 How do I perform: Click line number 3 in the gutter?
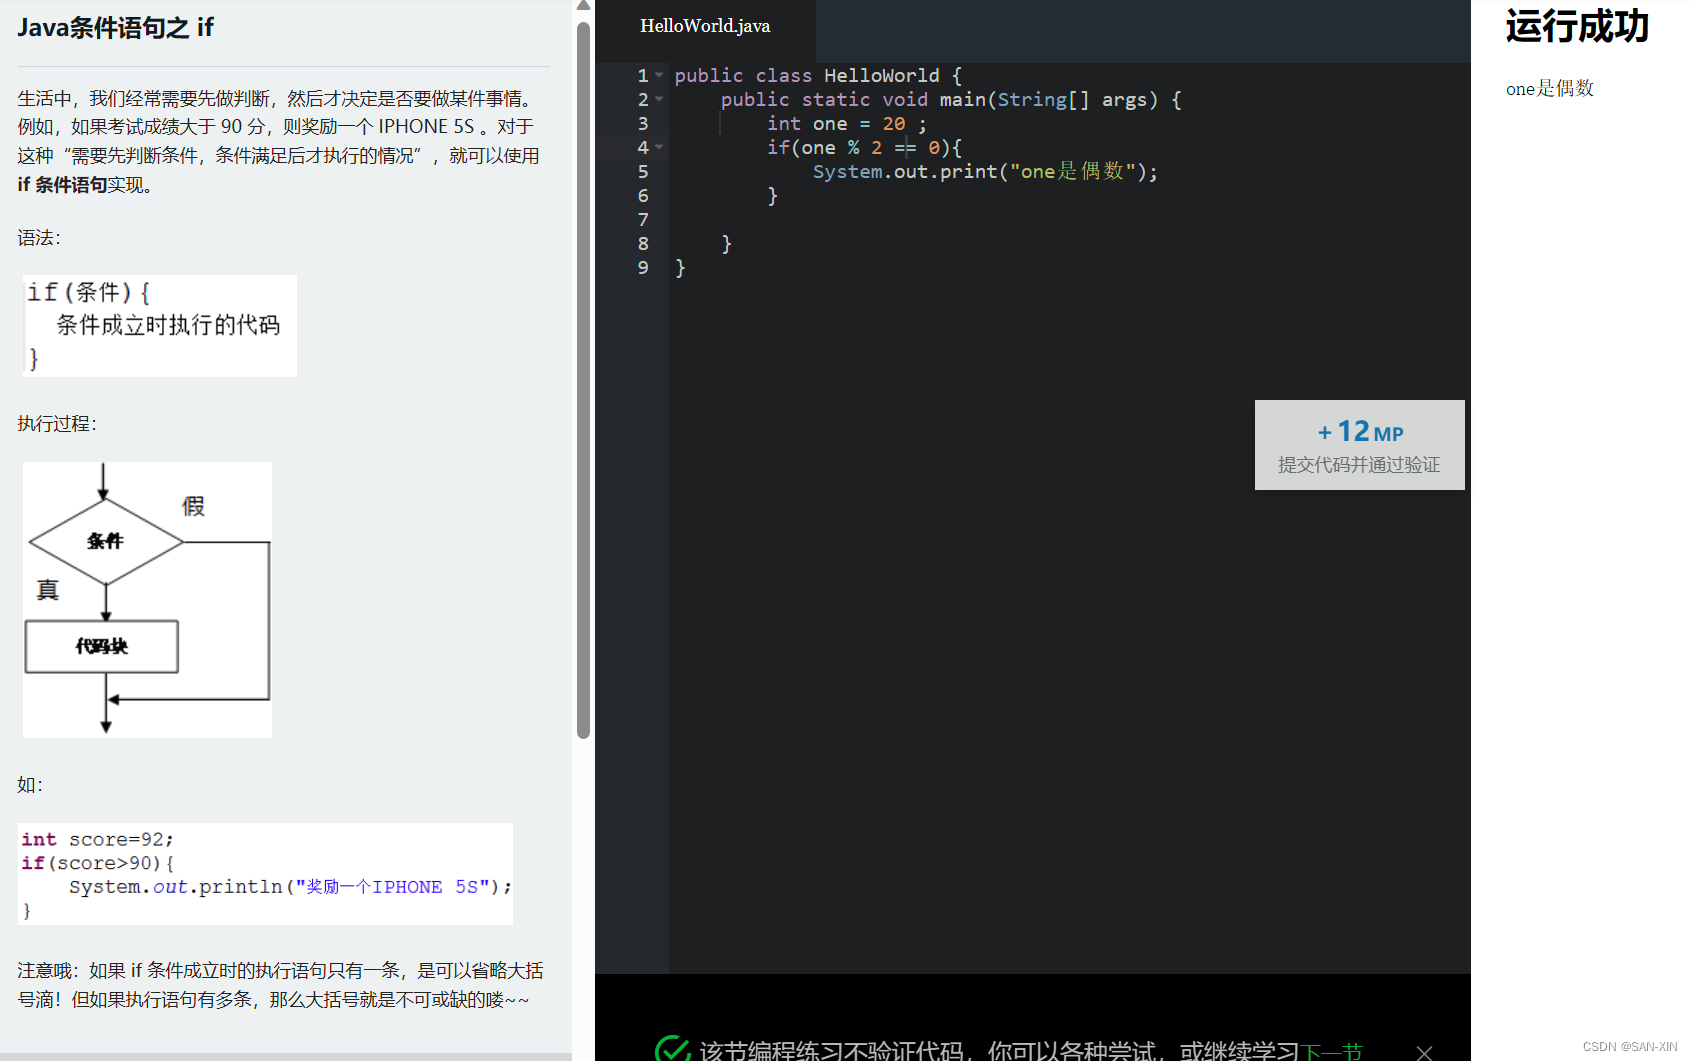tap(643, 124)
